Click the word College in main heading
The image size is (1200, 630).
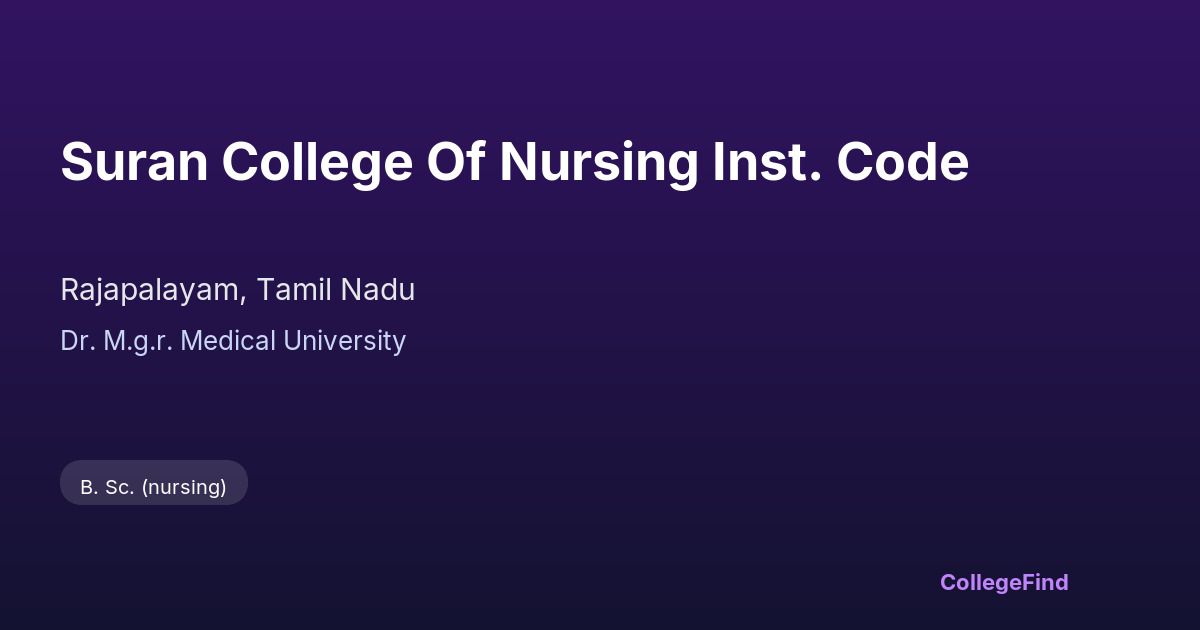point(317,162)
